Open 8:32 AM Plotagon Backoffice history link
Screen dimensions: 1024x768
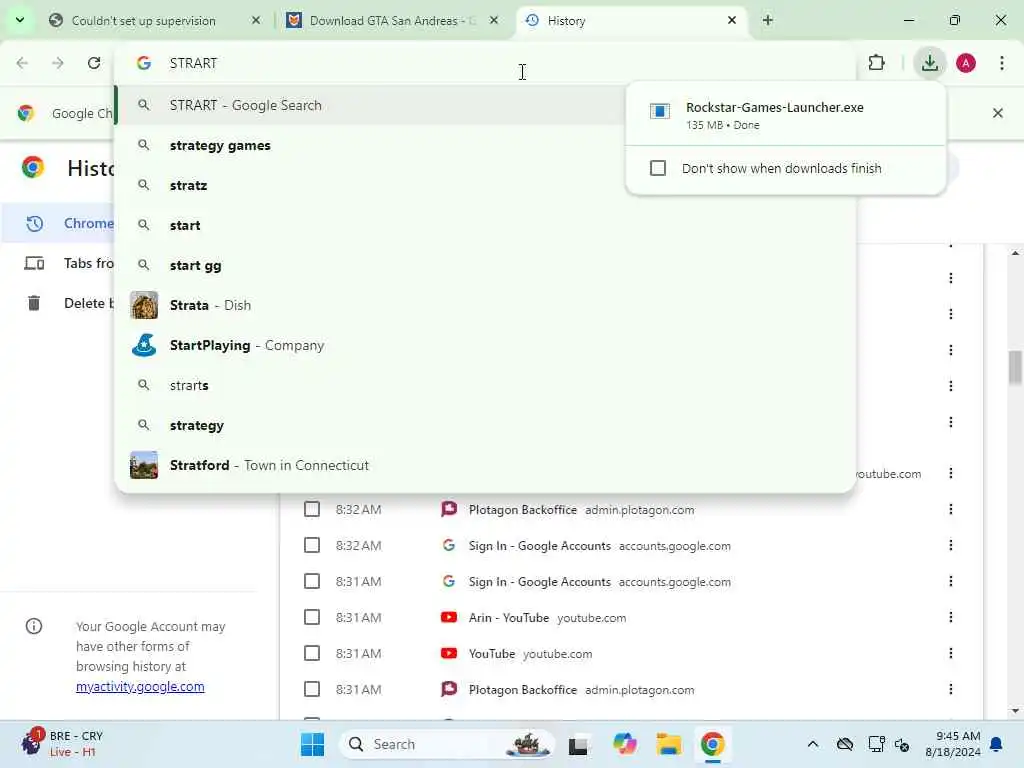pos(522,509)
